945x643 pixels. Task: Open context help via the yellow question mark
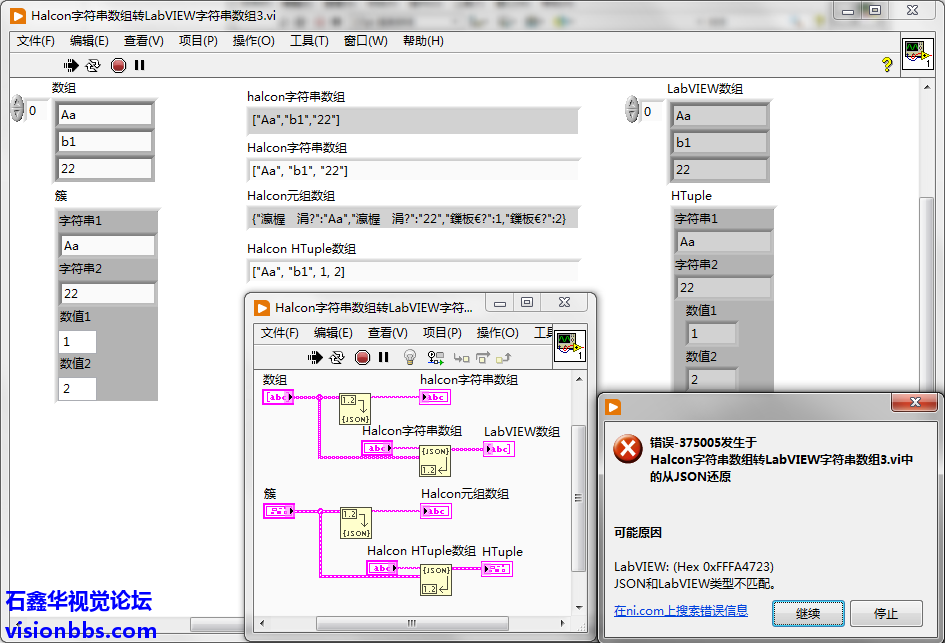click(887, 64)
